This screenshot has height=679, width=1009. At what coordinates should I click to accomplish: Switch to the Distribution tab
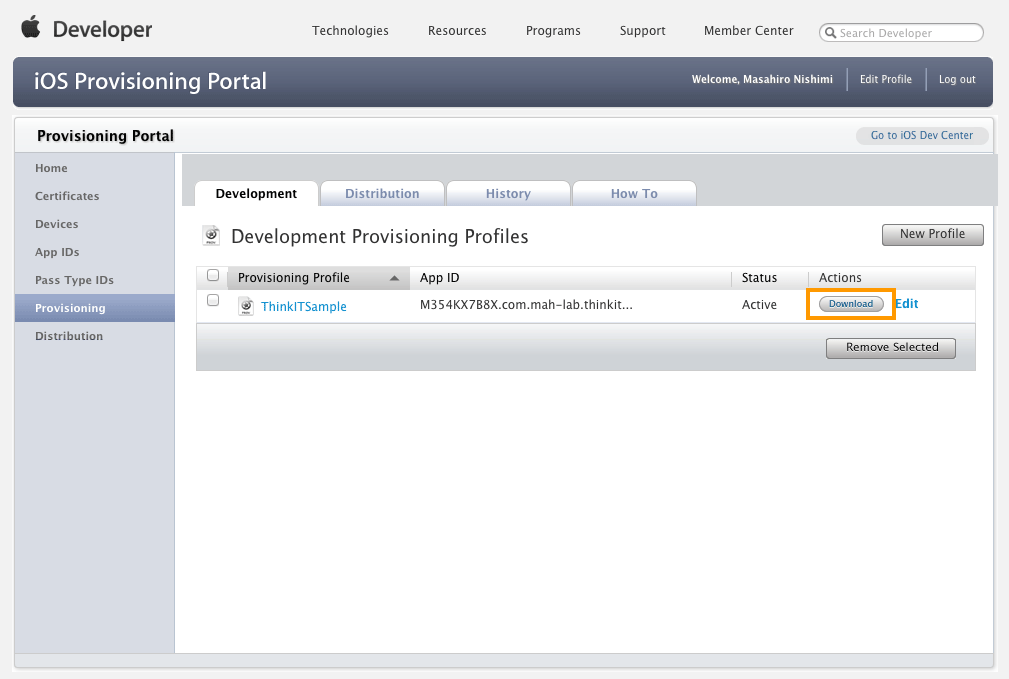click(382, 194)
